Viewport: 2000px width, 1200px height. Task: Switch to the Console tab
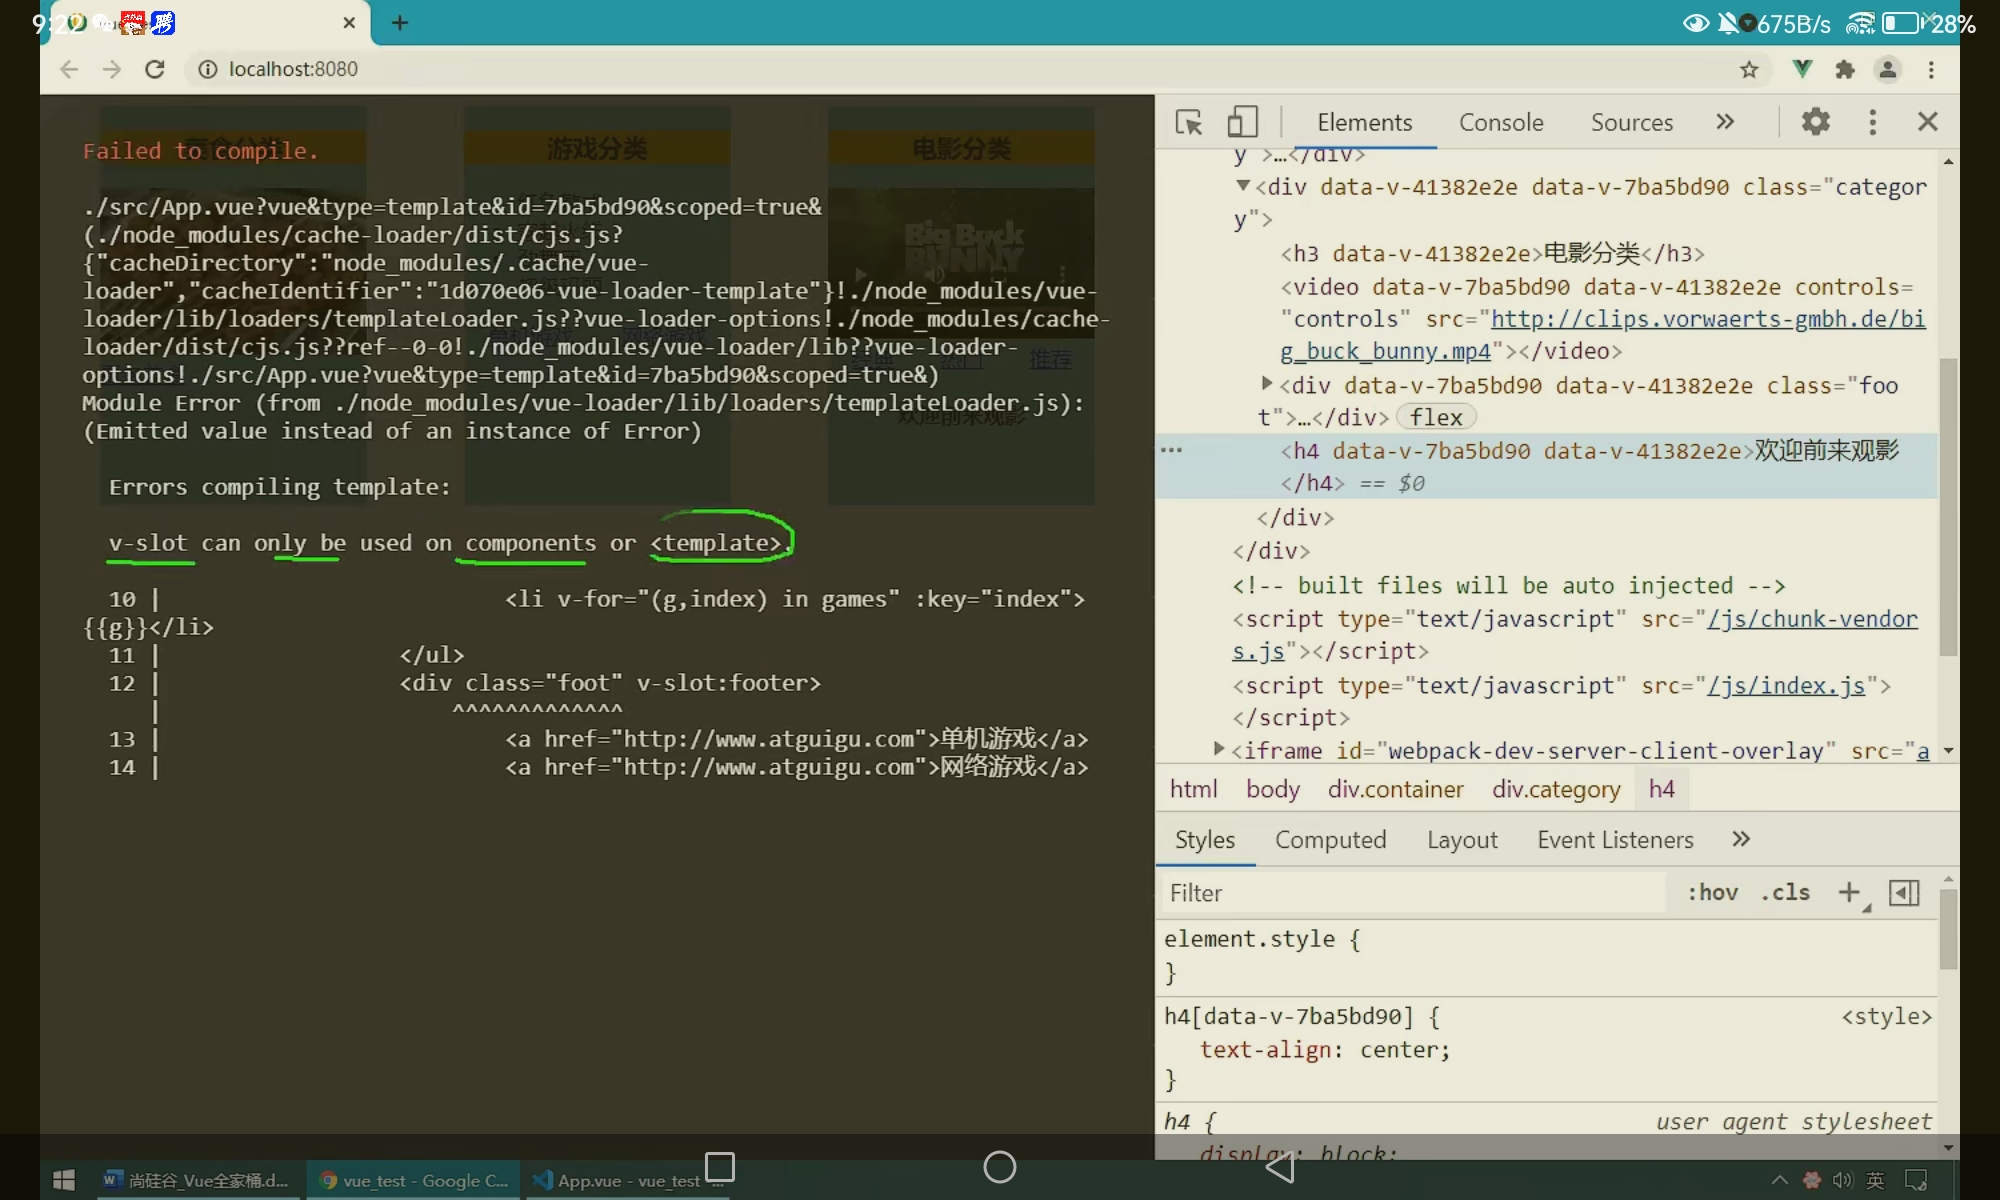point(1500,122)
